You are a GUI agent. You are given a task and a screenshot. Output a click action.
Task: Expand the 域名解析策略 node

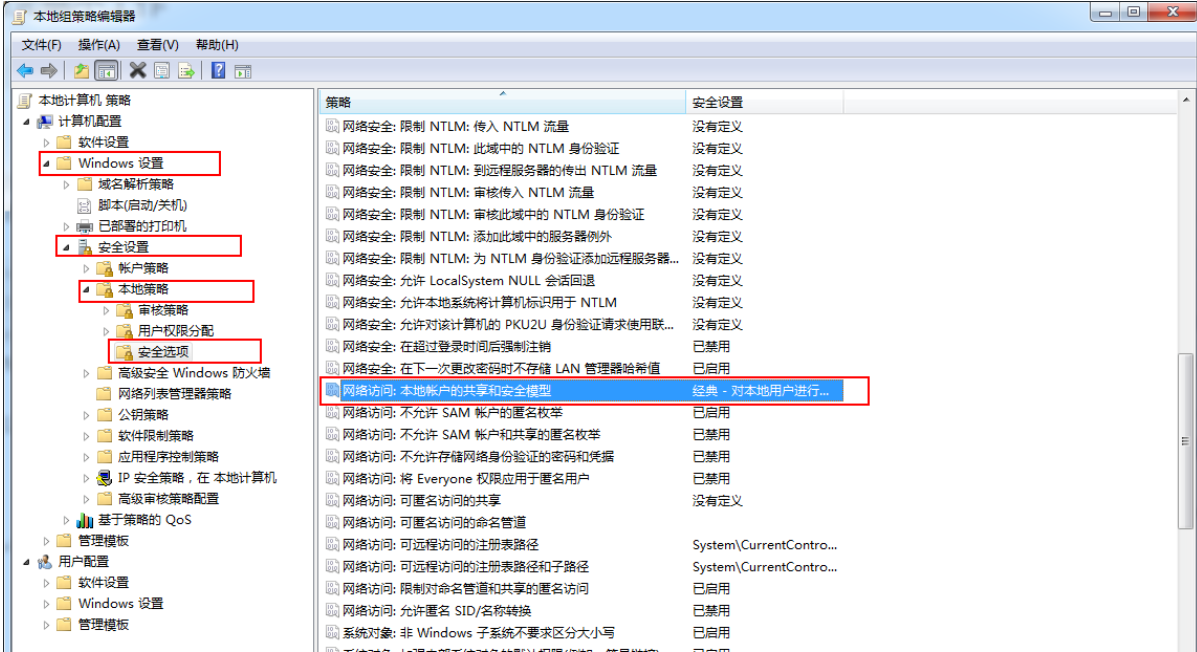(x=66, y=185)
